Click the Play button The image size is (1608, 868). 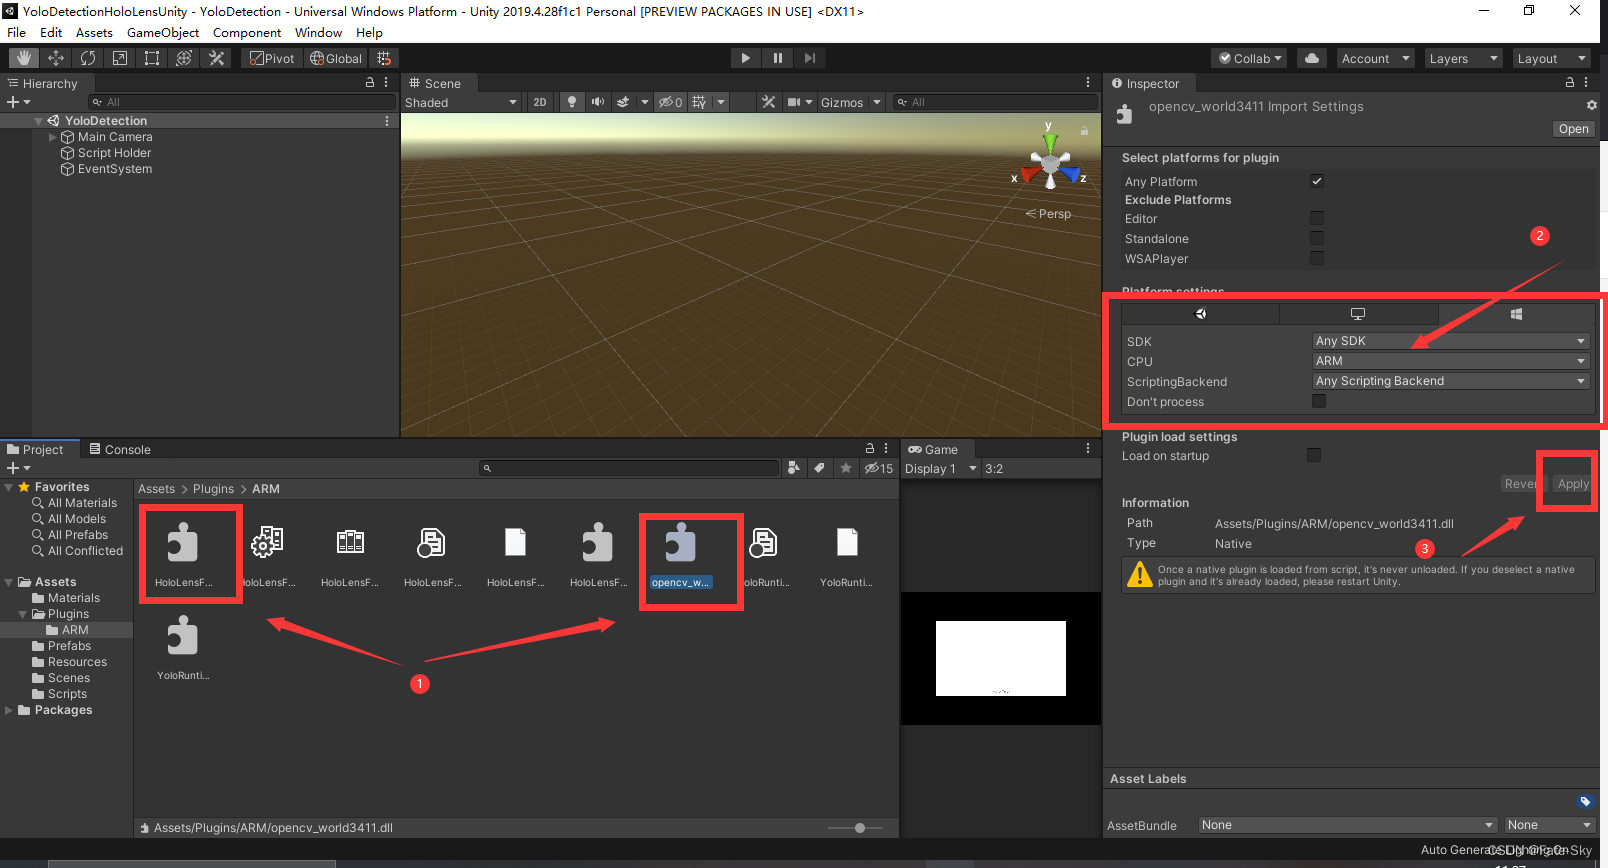click(745, 58)
